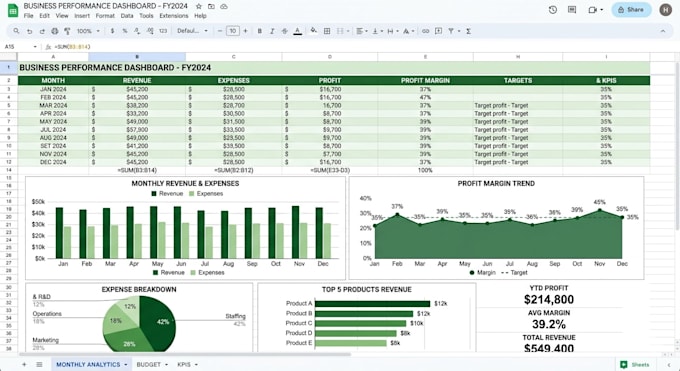
Task: Open the Extensions menu
Action: (173, 16)
